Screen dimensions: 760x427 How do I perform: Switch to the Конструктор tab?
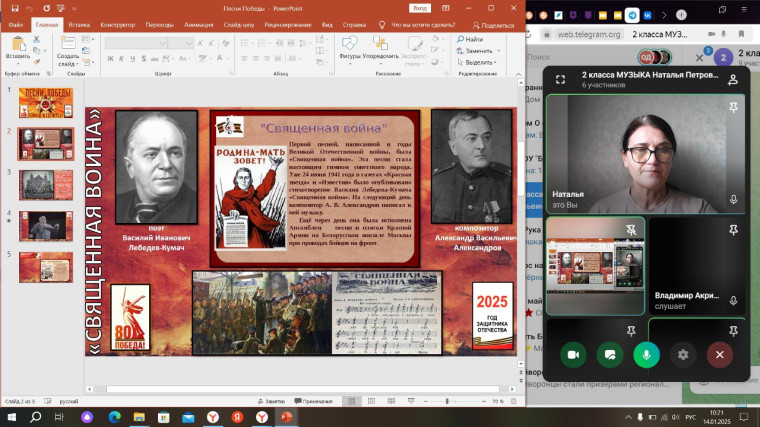(x=117, y=25)
